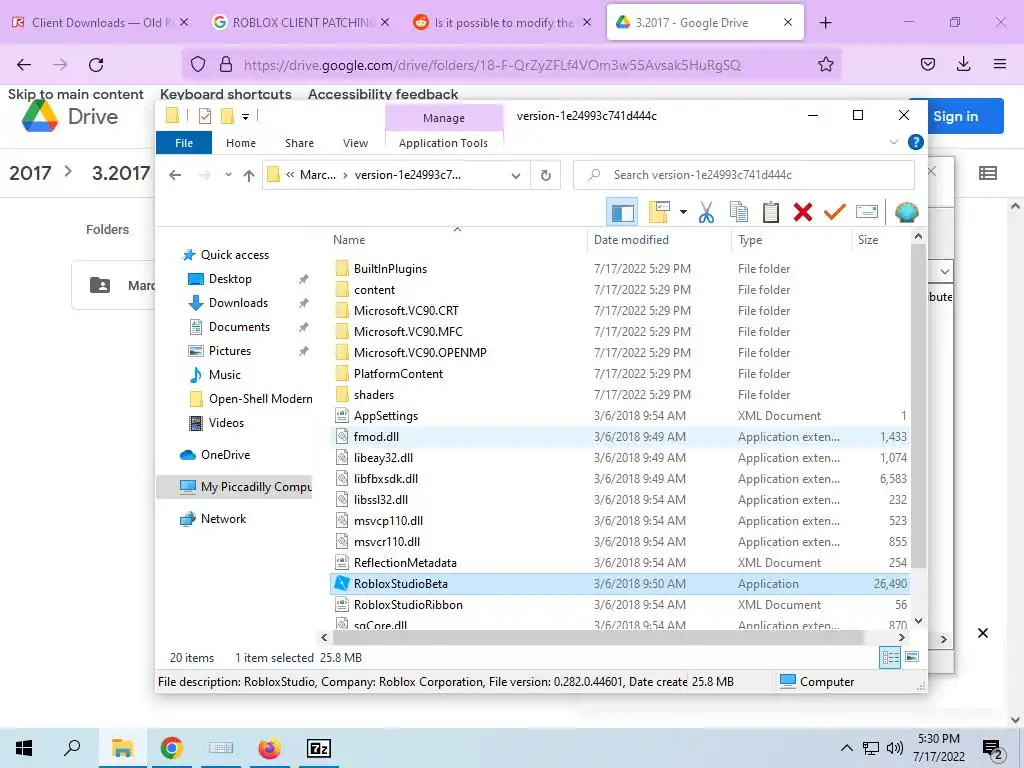The width and height of the screenshot is (1024, 768).
Task: Select the shaders folder
Action: pyautogui.click(x=374, y=394)
